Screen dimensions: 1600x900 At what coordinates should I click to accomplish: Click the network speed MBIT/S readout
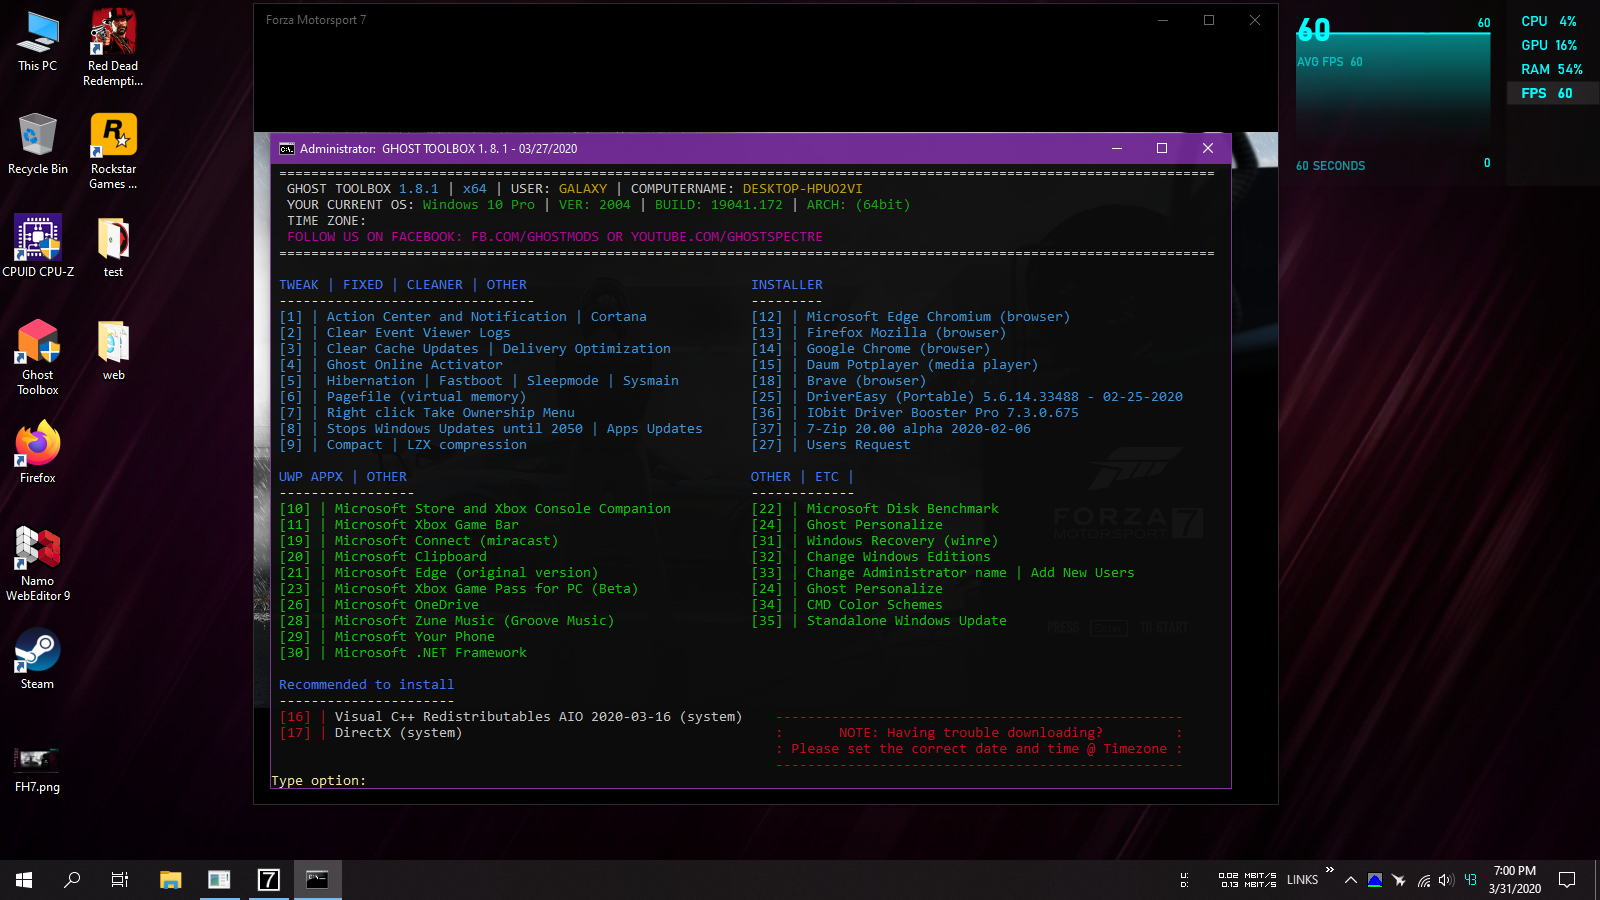(x=1248, y=880)
